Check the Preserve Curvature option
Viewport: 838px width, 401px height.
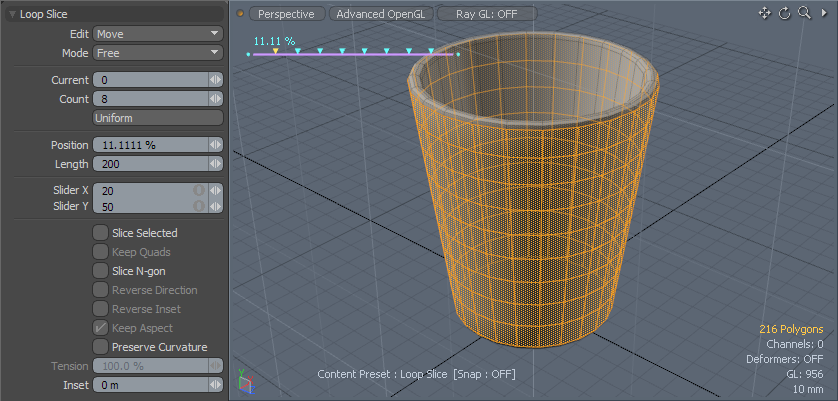(x=100, y=347)
